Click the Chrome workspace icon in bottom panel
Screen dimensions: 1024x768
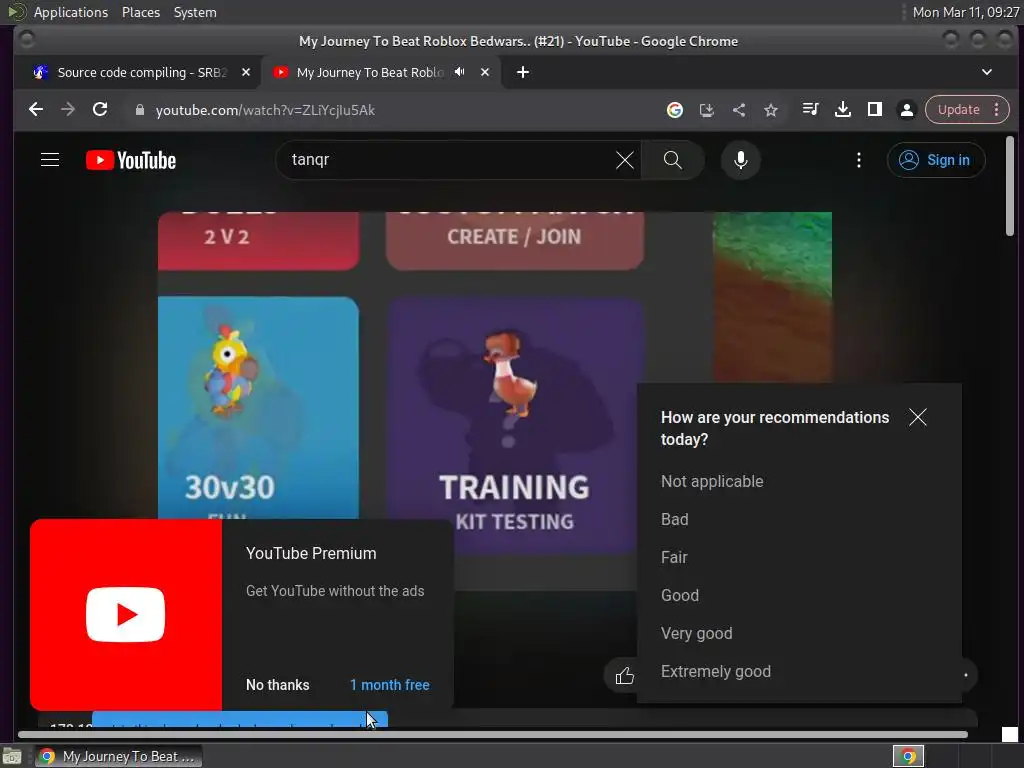[908, 756]
